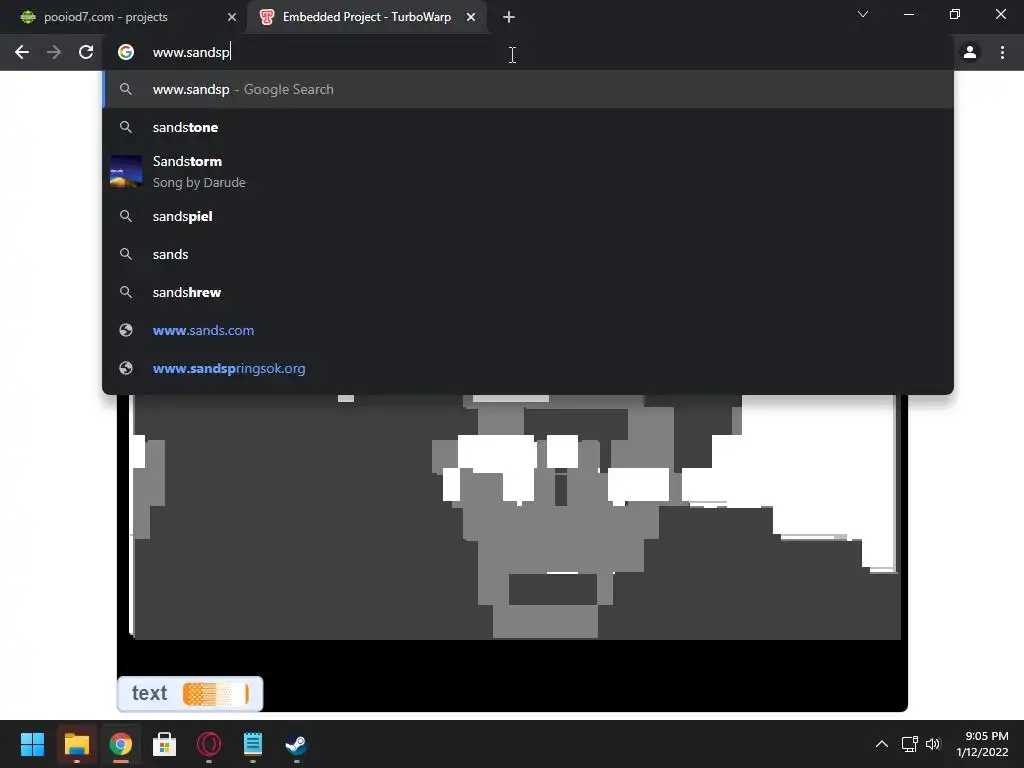Click the search icon beside sandstone
Screen dimensions: 1024x768
[126, 127]
